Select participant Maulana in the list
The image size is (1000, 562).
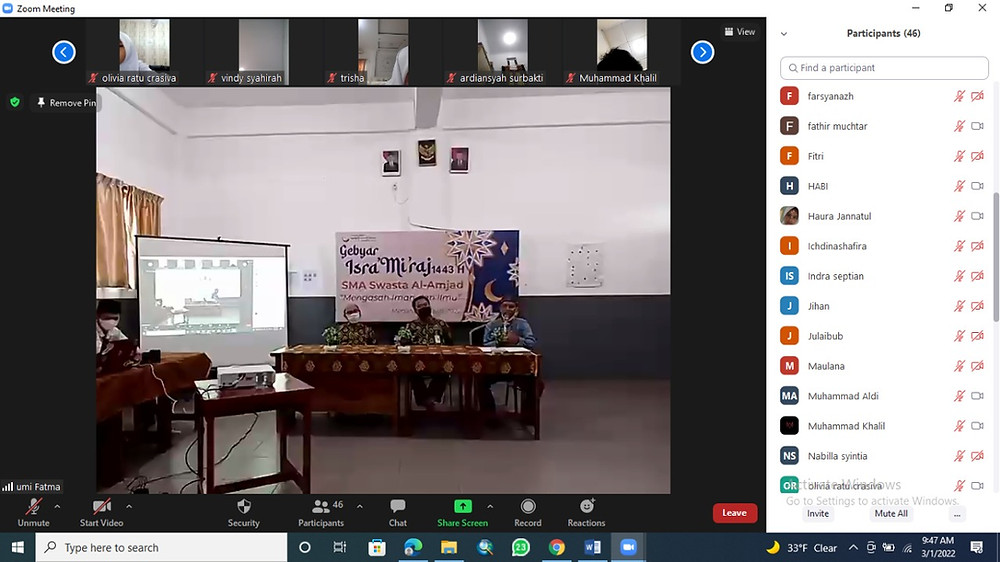pos(883,366)
